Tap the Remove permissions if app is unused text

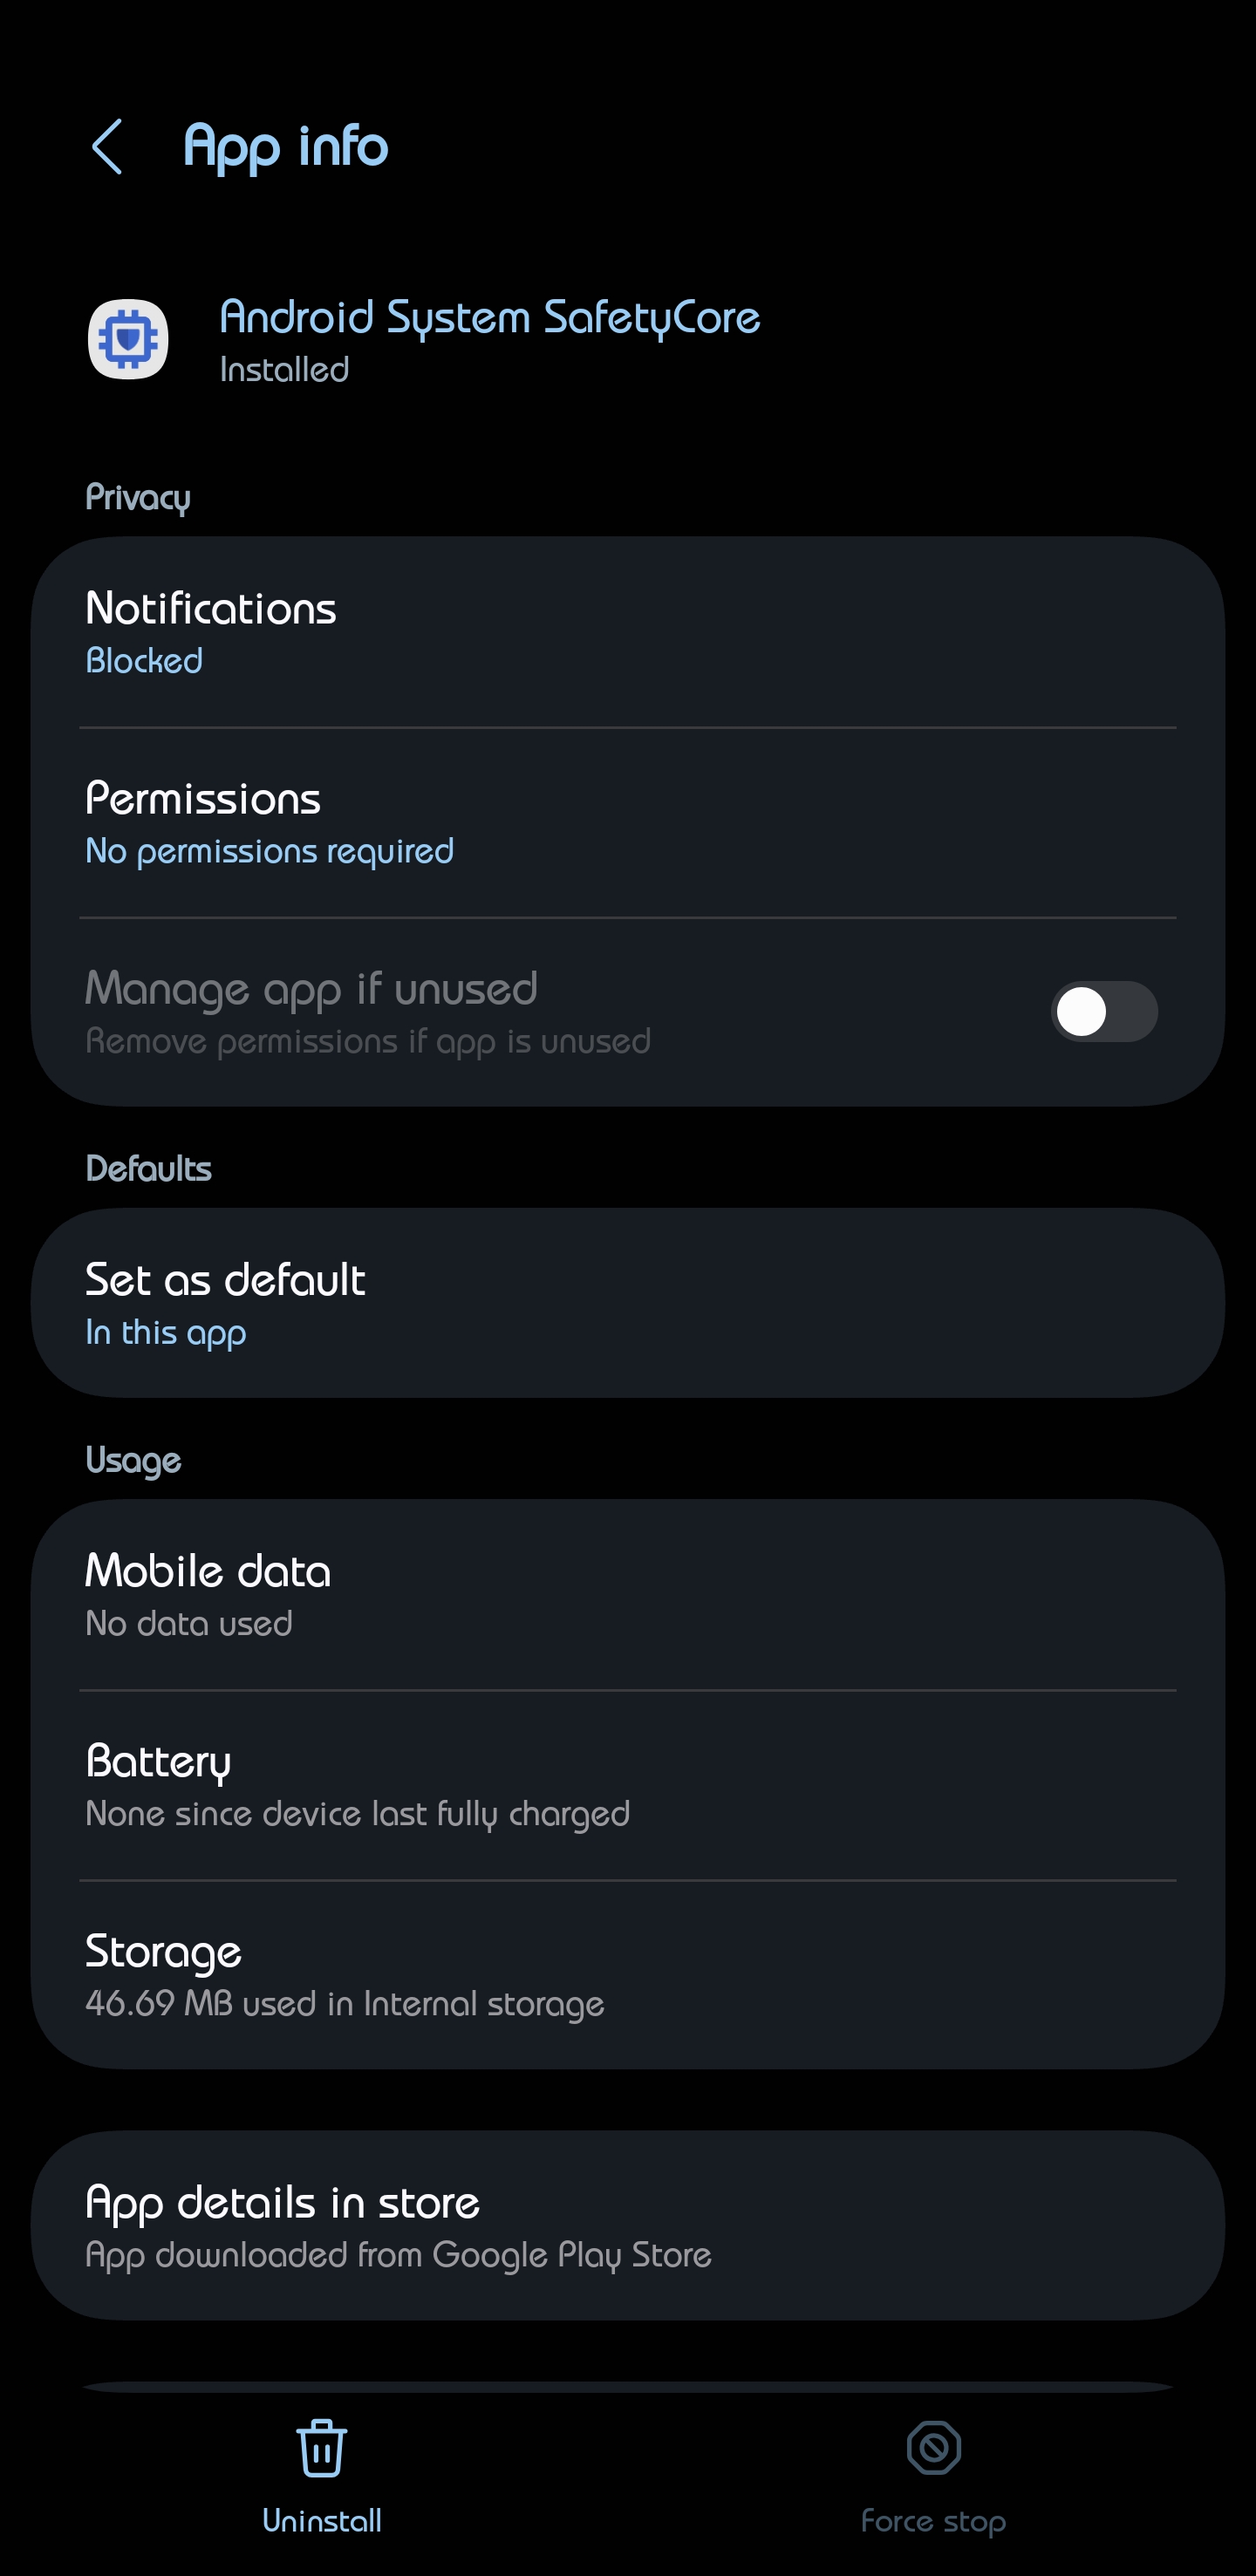click(x=368, y=1041)
